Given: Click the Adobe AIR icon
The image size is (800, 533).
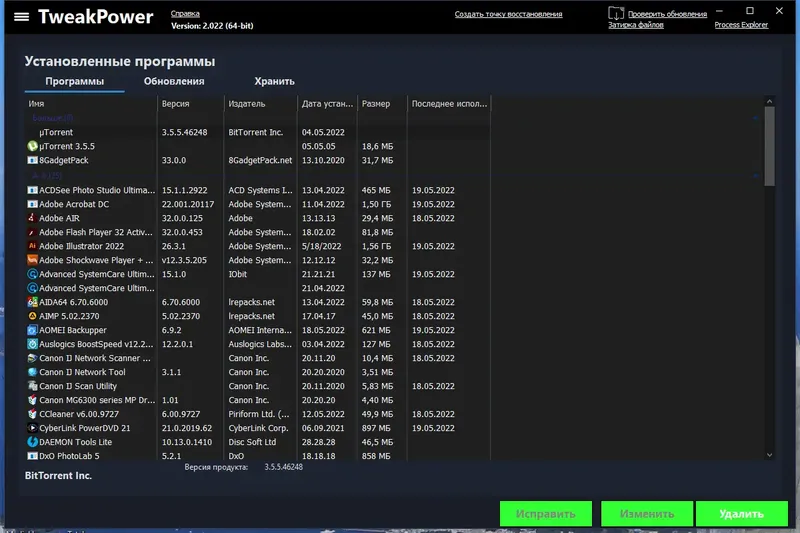Looking at the screenshot, I should [x=32, y=218].
